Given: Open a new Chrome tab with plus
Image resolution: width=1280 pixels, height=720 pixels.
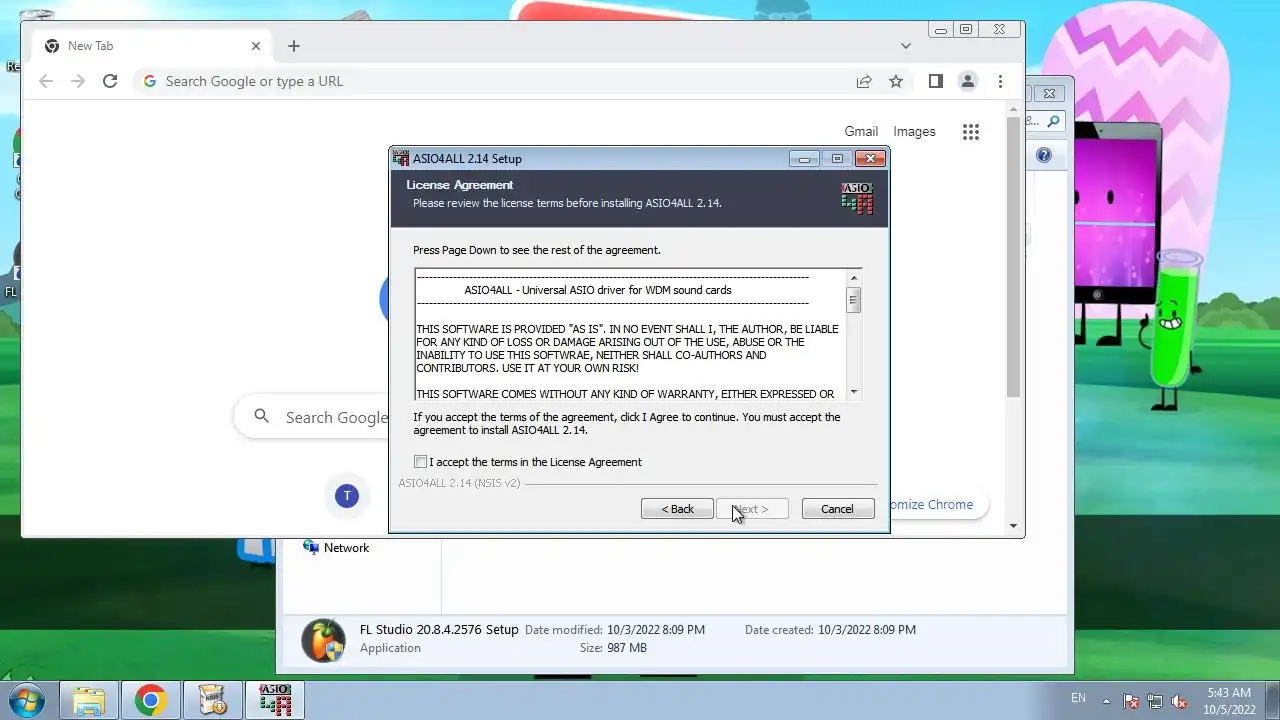Looking at the screenshot, I should [293, 46].
